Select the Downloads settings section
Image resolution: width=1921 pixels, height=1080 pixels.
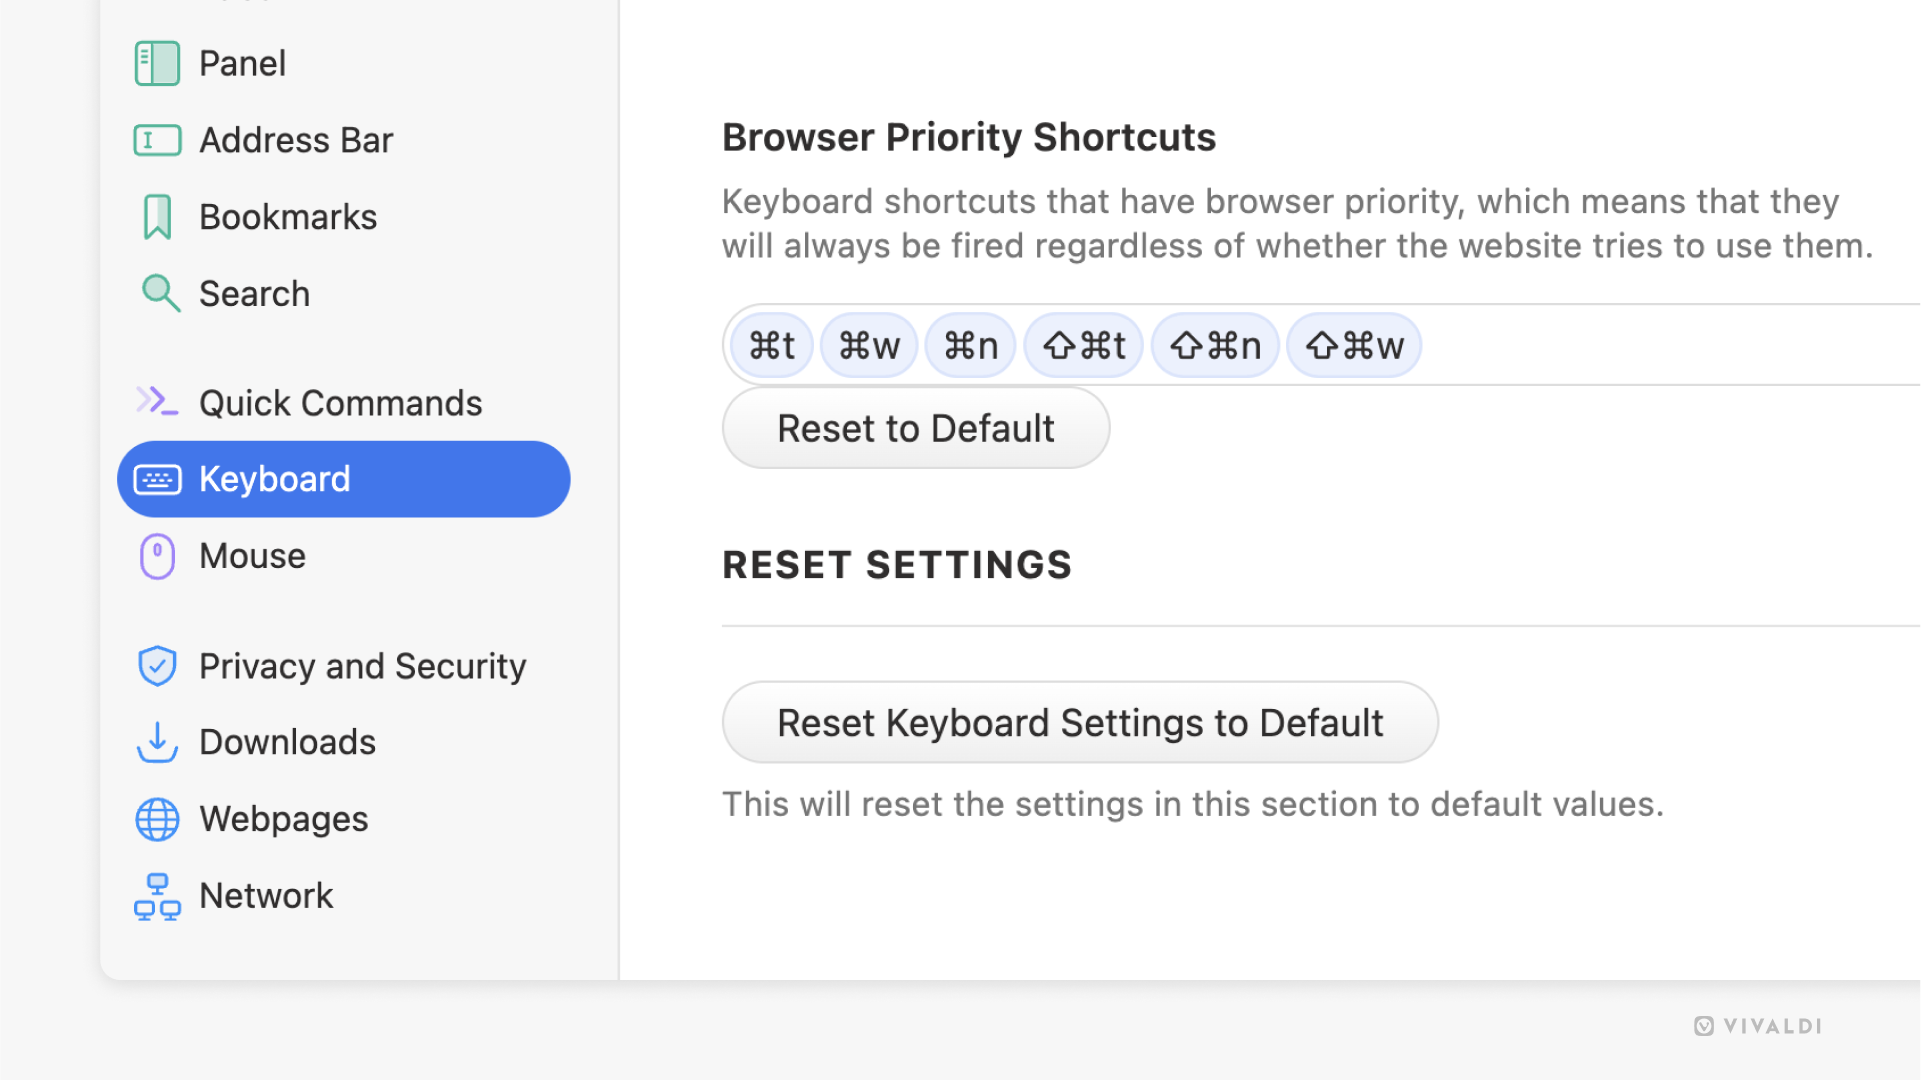point(288,741)
